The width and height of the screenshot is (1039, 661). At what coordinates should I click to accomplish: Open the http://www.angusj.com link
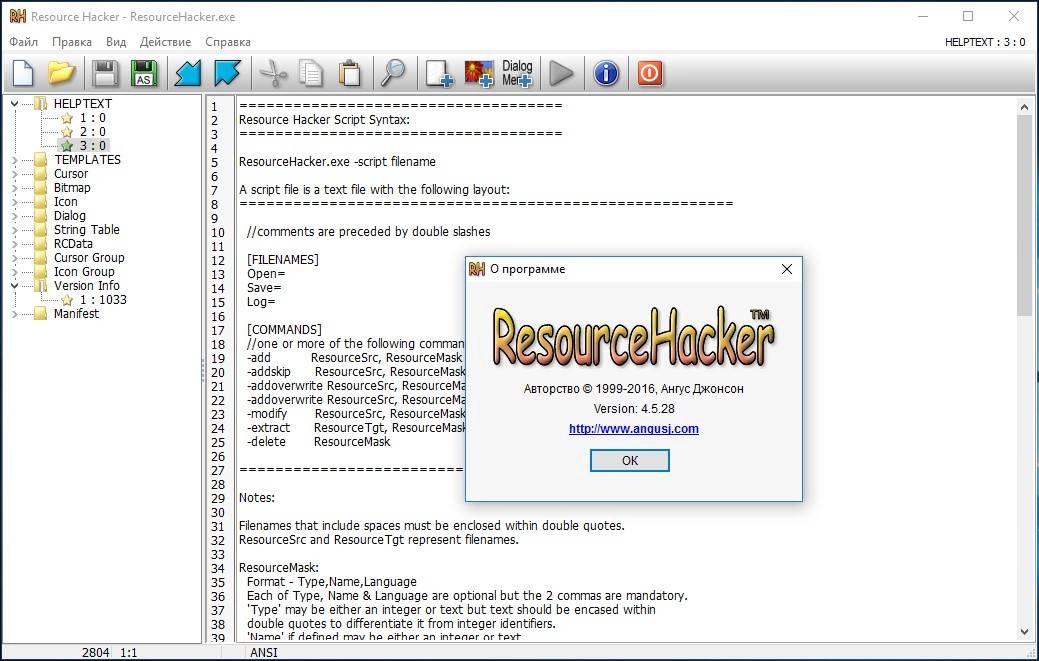(633, 429)
